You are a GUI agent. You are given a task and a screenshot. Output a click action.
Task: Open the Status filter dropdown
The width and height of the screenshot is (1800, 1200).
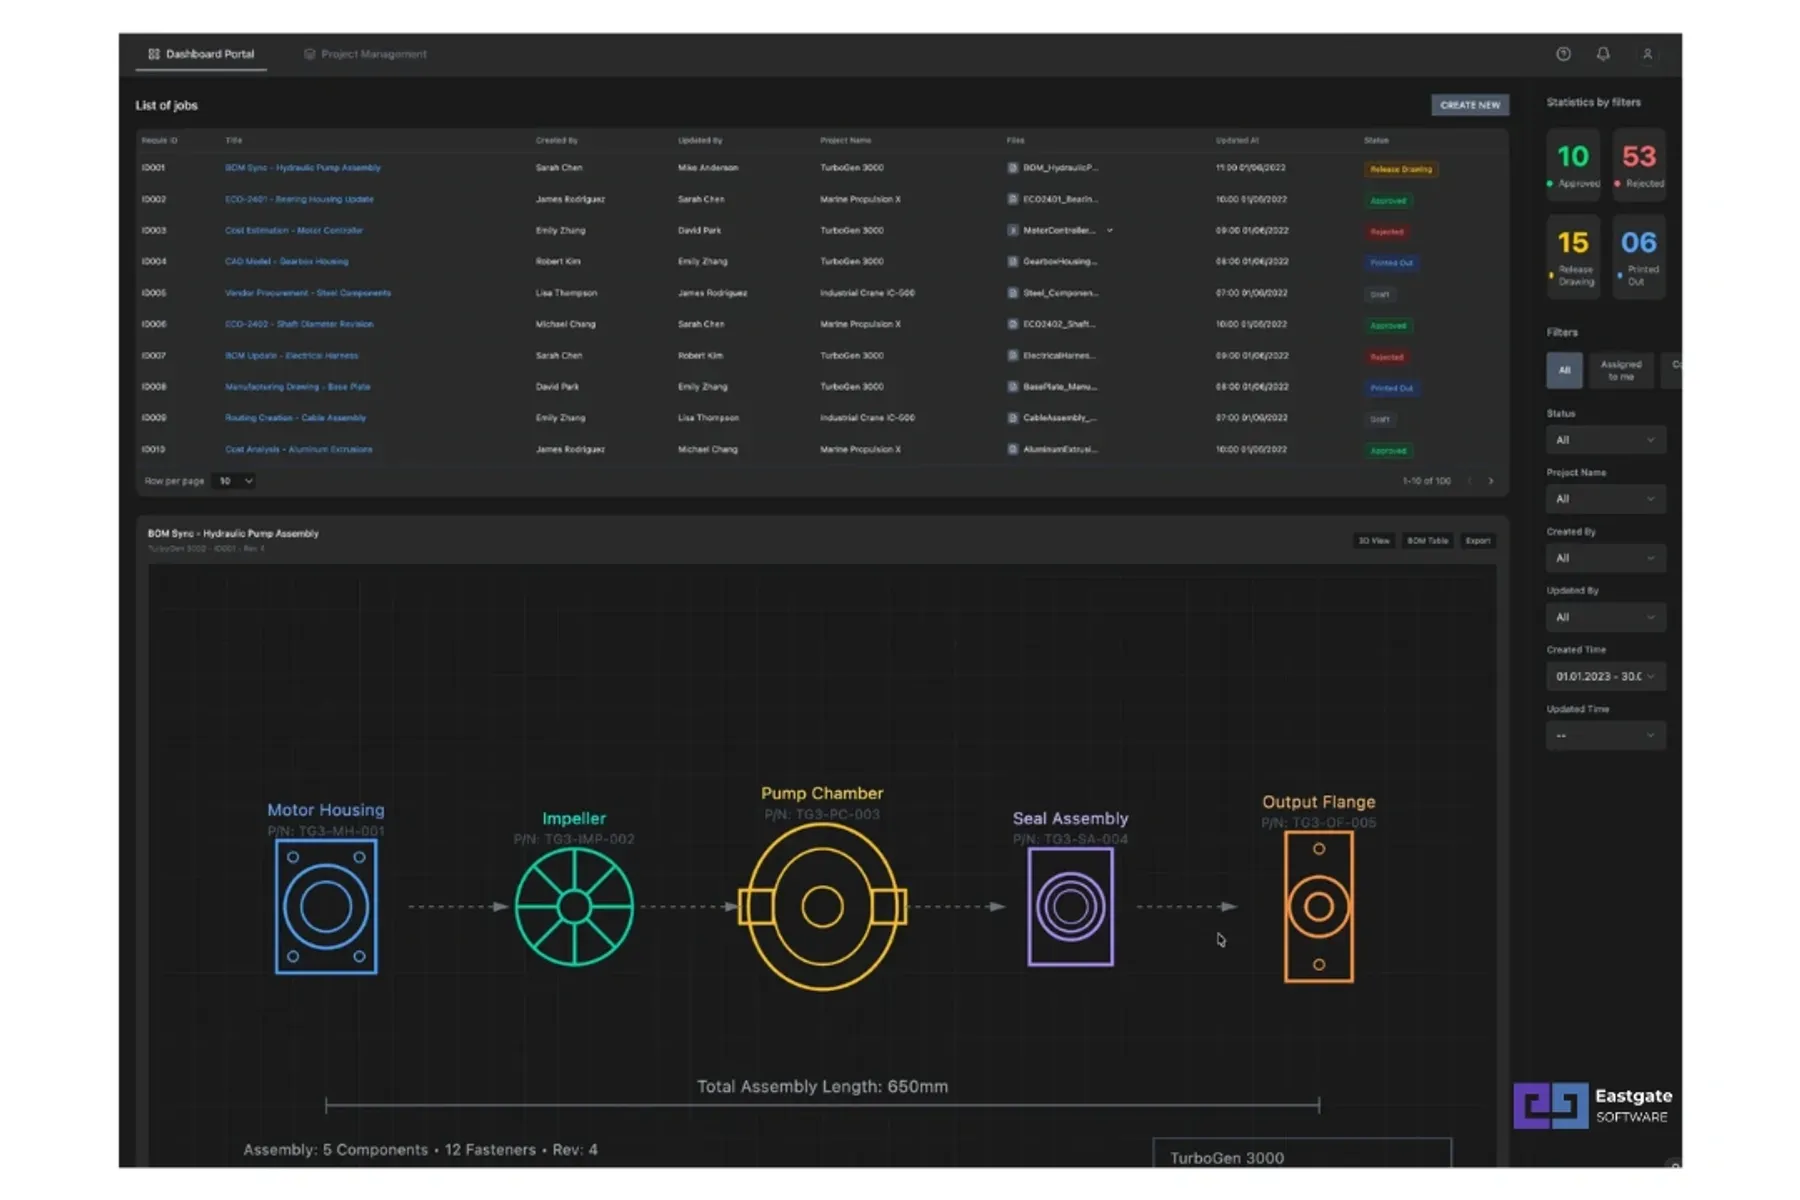point(1605,439)
